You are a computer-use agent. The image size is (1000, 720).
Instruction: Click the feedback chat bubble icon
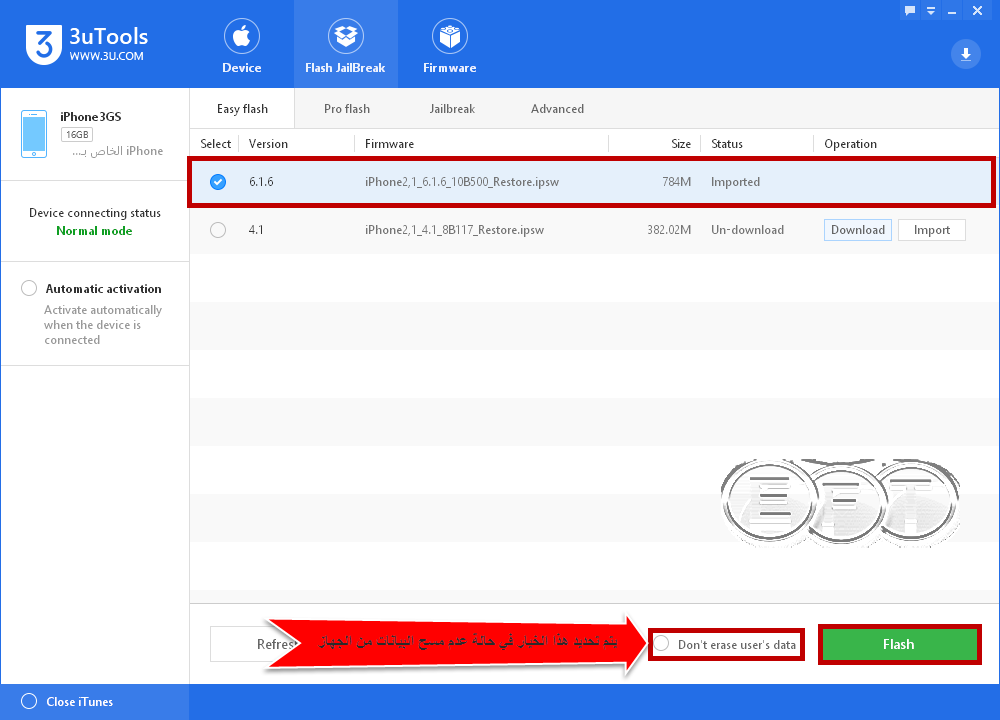coord(910,11)
